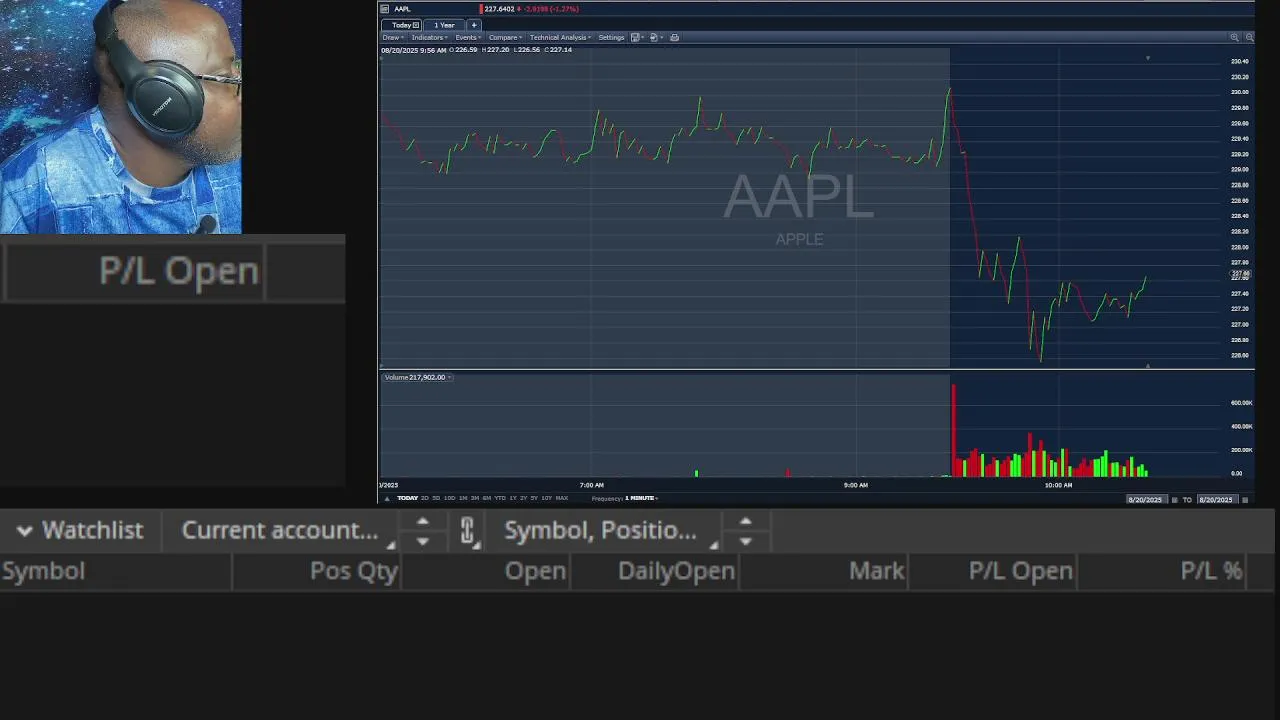The width and height of the screenshot is (1280, 720).
Task: Select the MAX time range
Action: point(562,498)
